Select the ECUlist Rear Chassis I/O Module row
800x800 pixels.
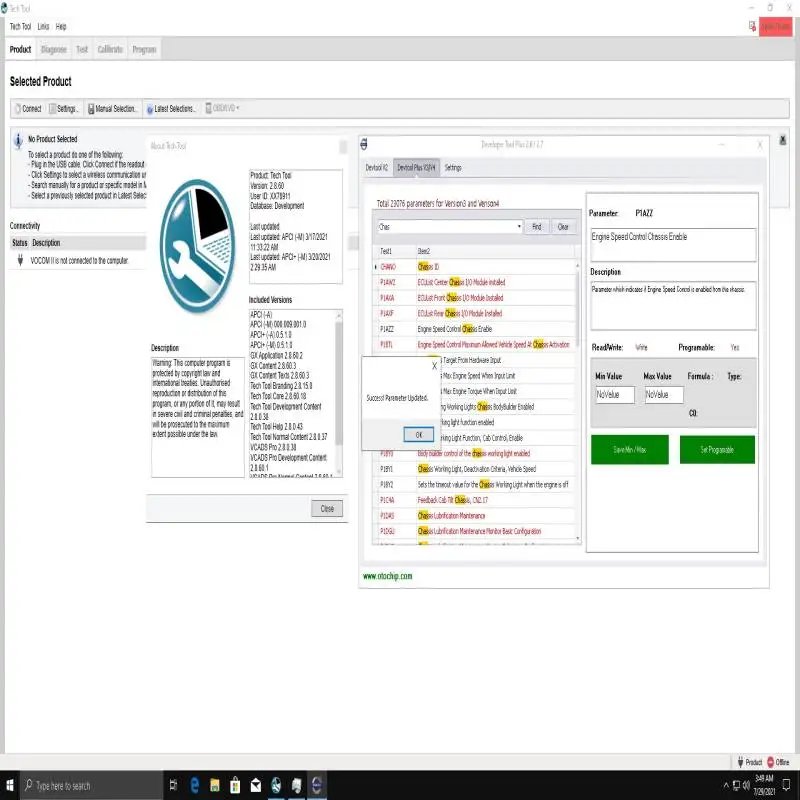click(x=474, y=313)
